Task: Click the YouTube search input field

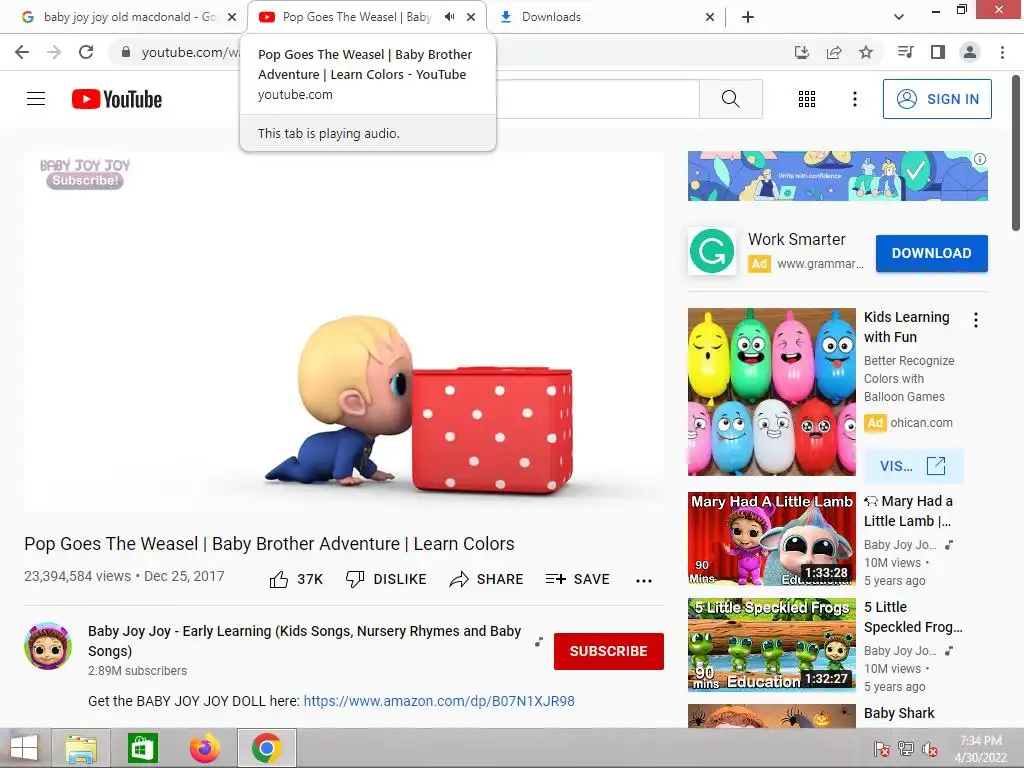Action: tap(597, 99)
